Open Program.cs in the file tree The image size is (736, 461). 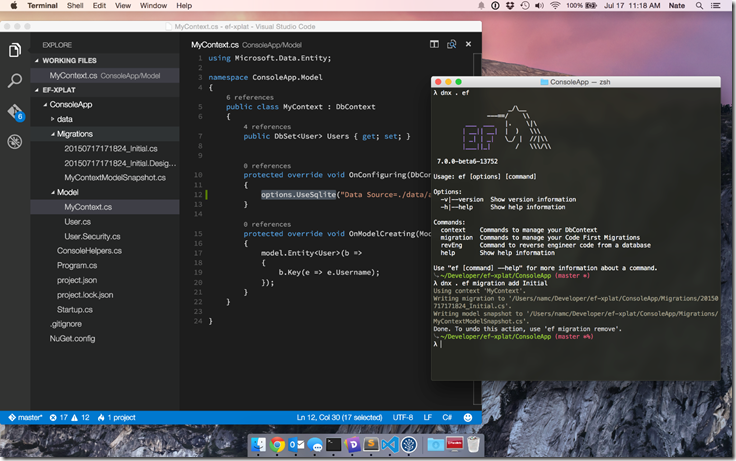click(x=77, y=266)
